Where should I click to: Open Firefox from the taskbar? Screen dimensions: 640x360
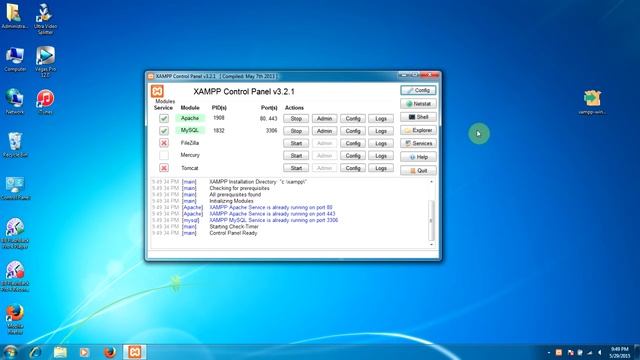click(109, 352)
